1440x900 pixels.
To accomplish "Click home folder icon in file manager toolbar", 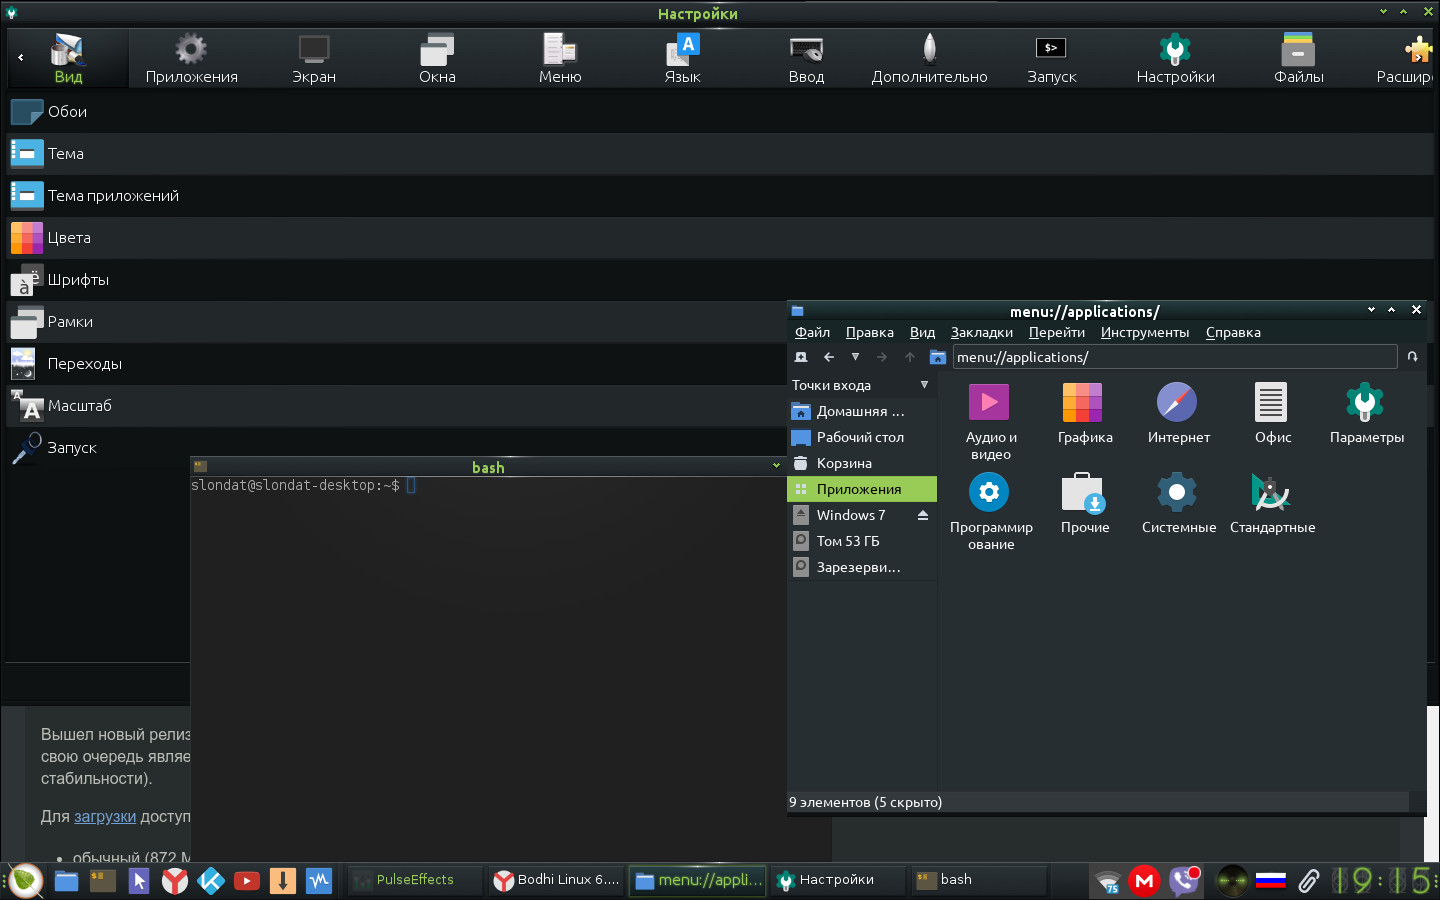I will pos(938,357).
